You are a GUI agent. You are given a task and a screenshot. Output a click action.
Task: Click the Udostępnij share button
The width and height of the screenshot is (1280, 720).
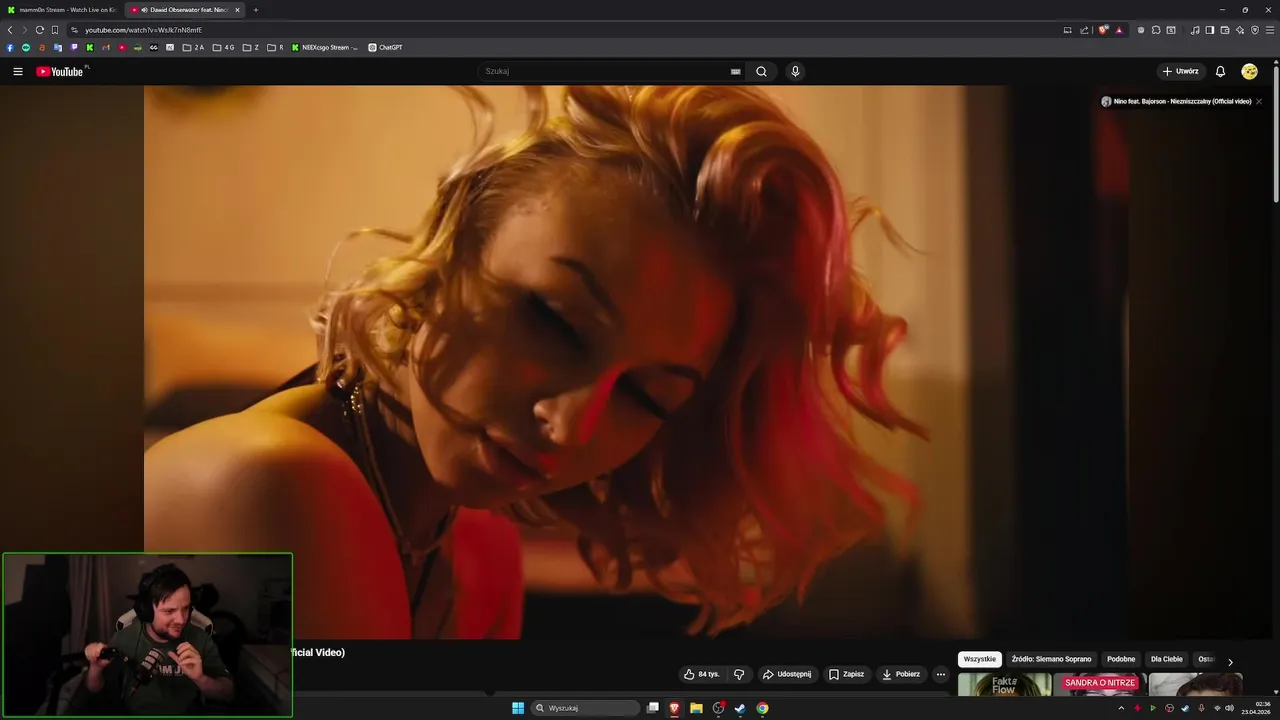[787, 674]
